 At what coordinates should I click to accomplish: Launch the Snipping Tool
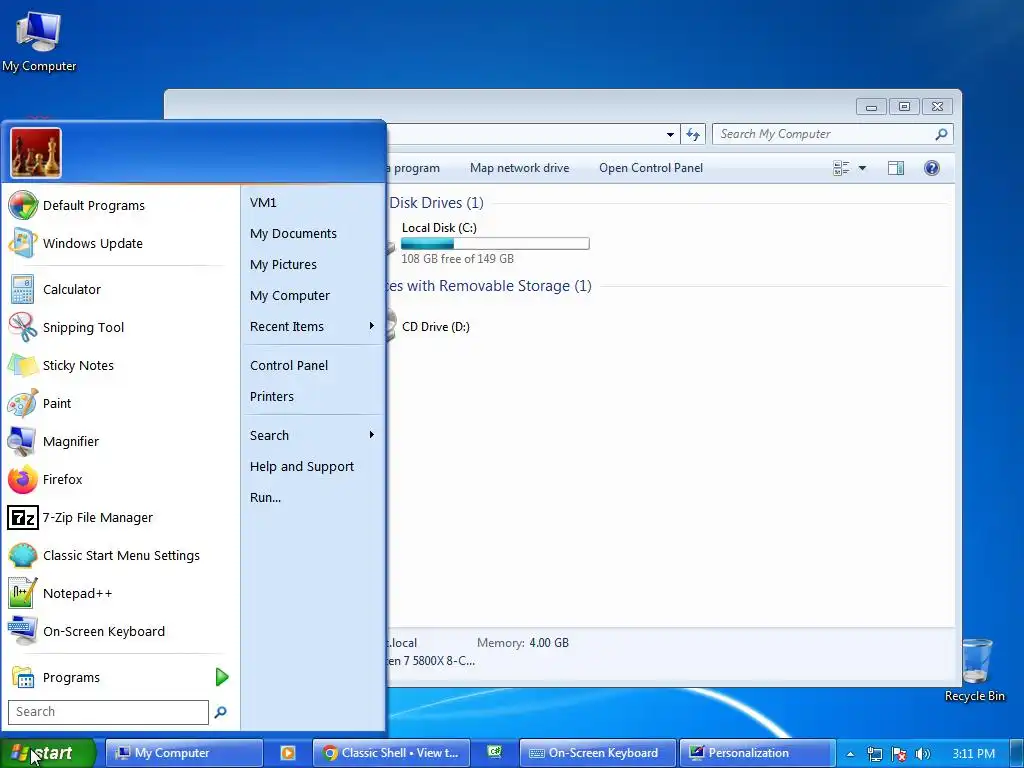[x=121, y=327]
